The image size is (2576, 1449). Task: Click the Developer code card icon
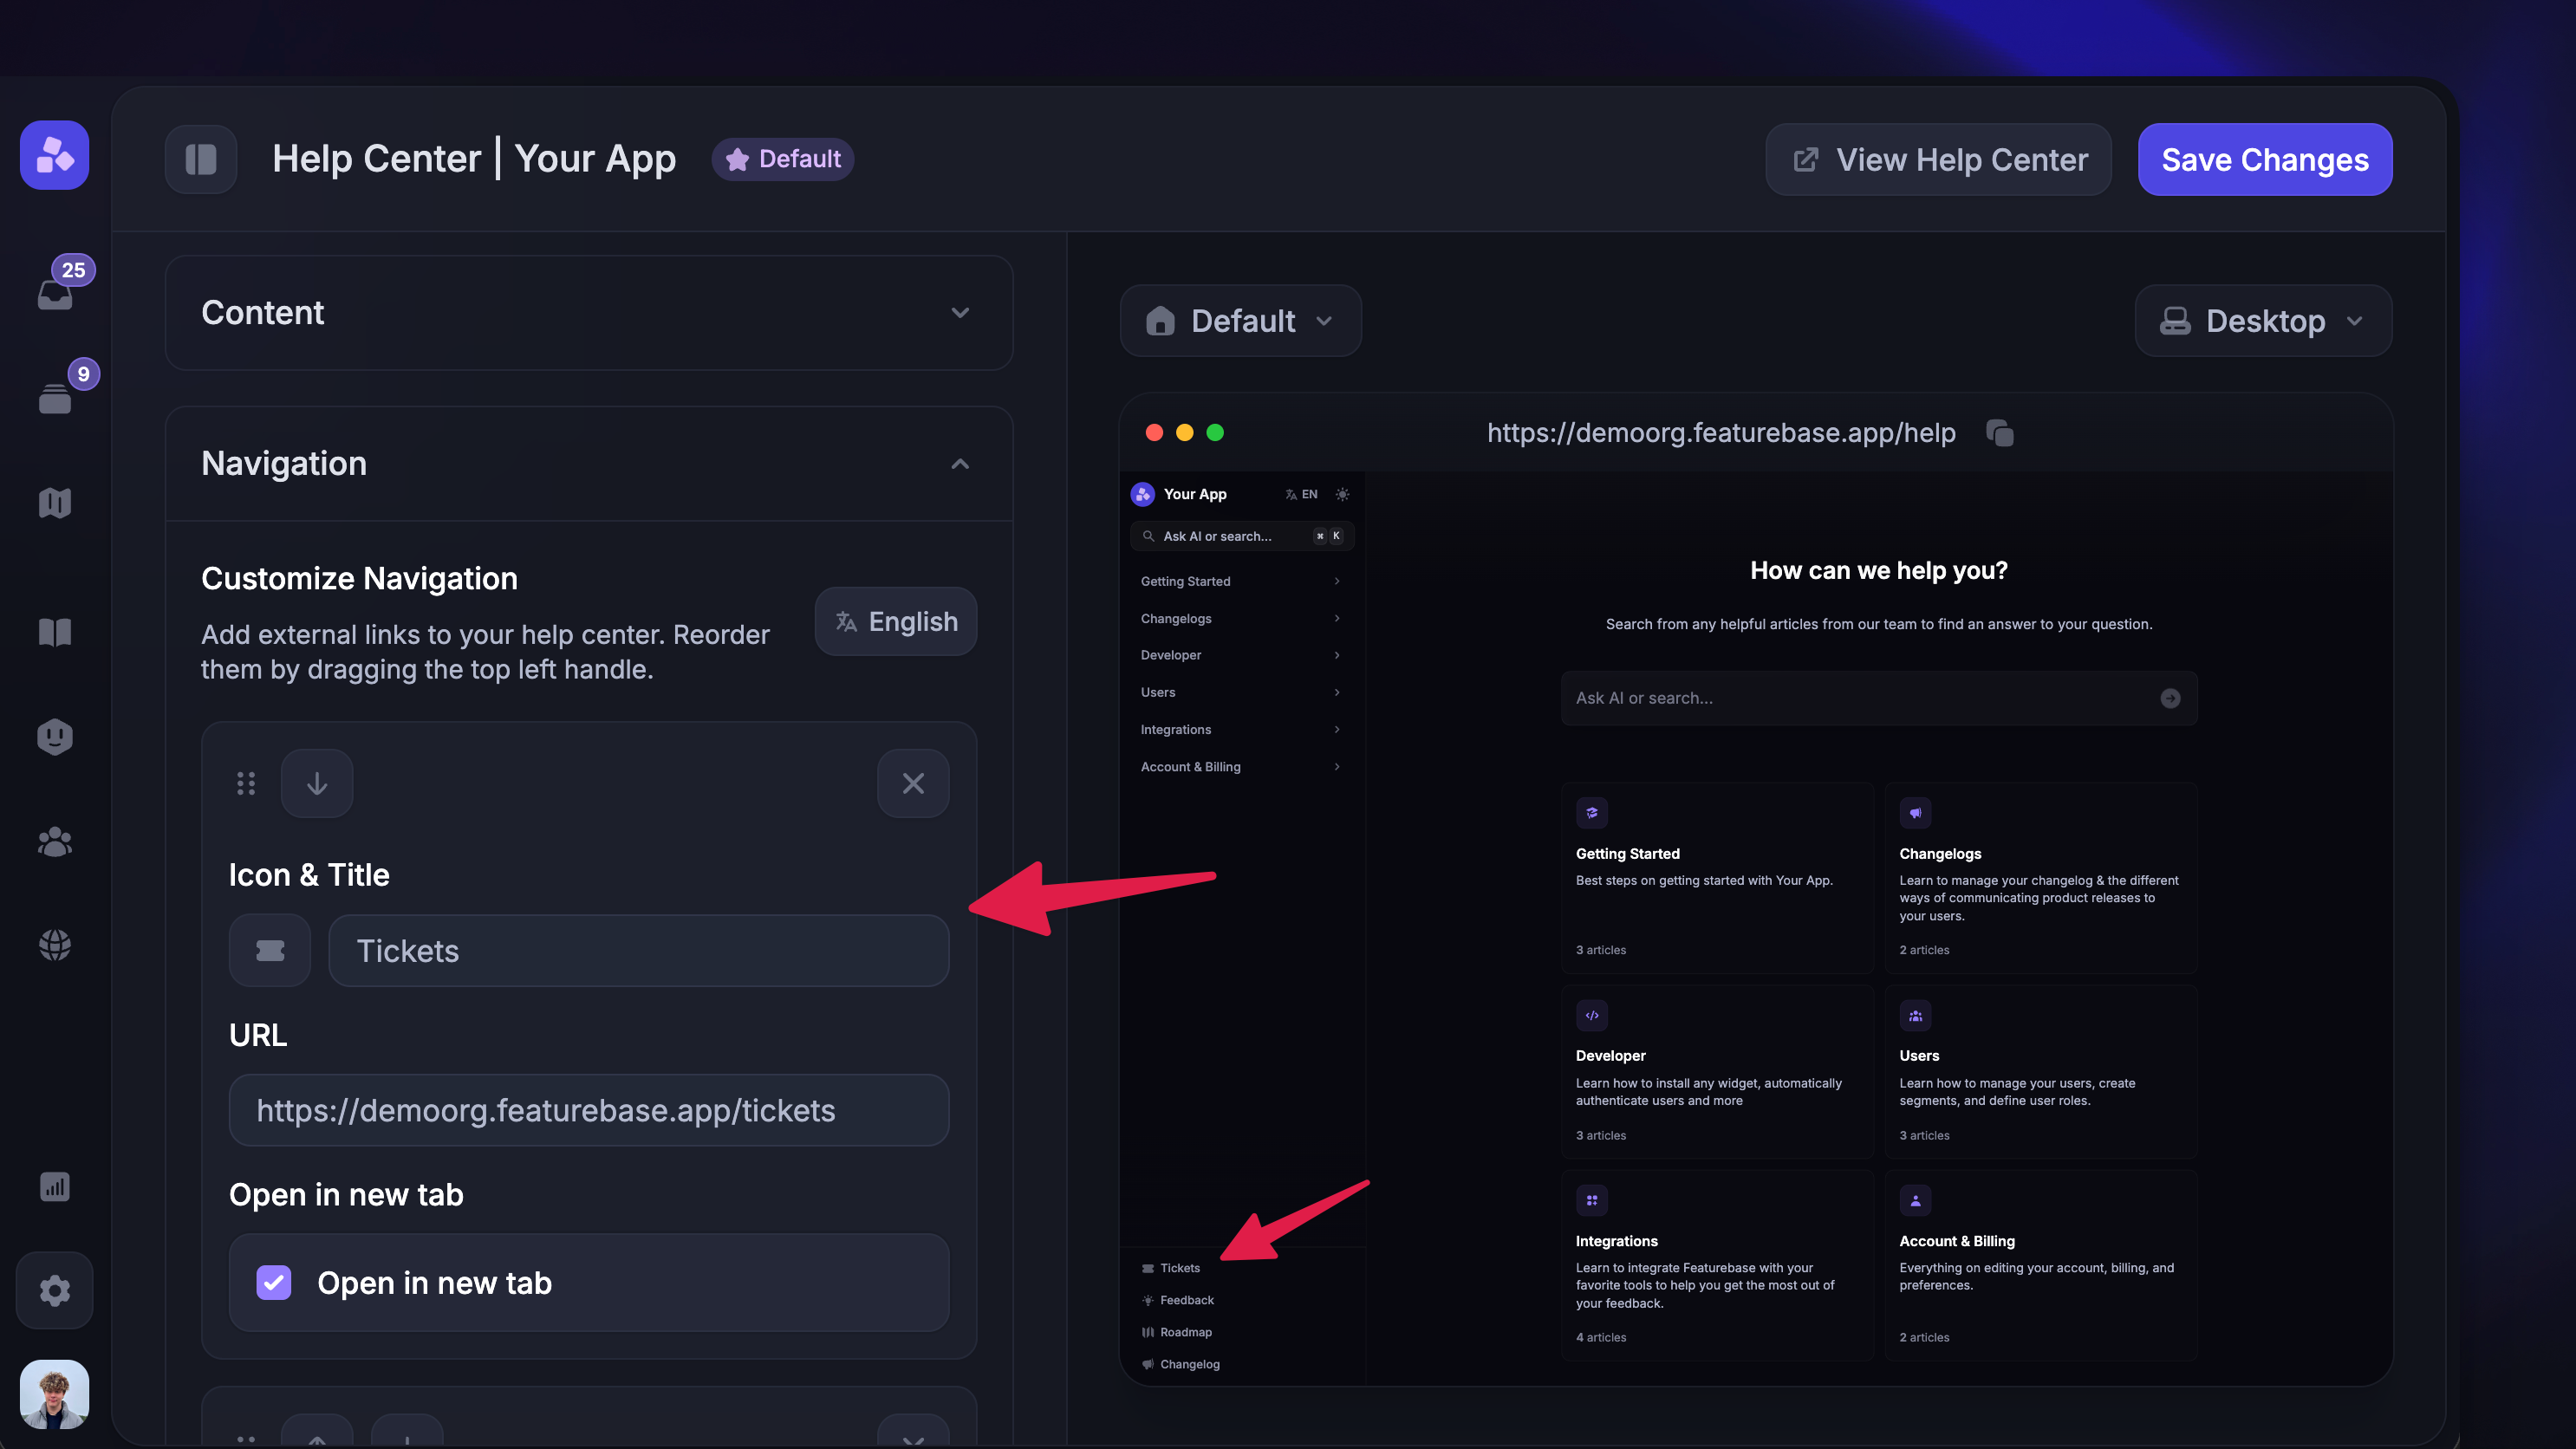pyautogui.click(x=1592, y=1015)
